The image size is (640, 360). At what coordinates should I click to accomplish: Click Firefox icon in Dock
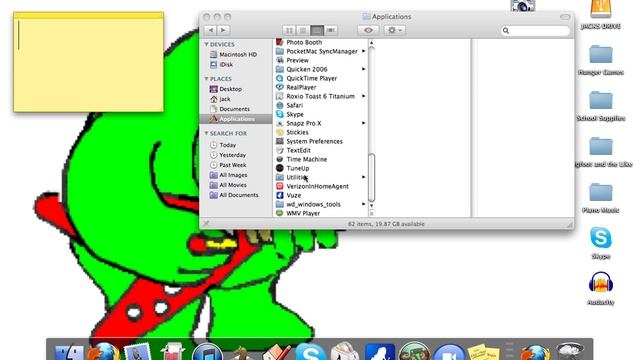coord(103,352)
